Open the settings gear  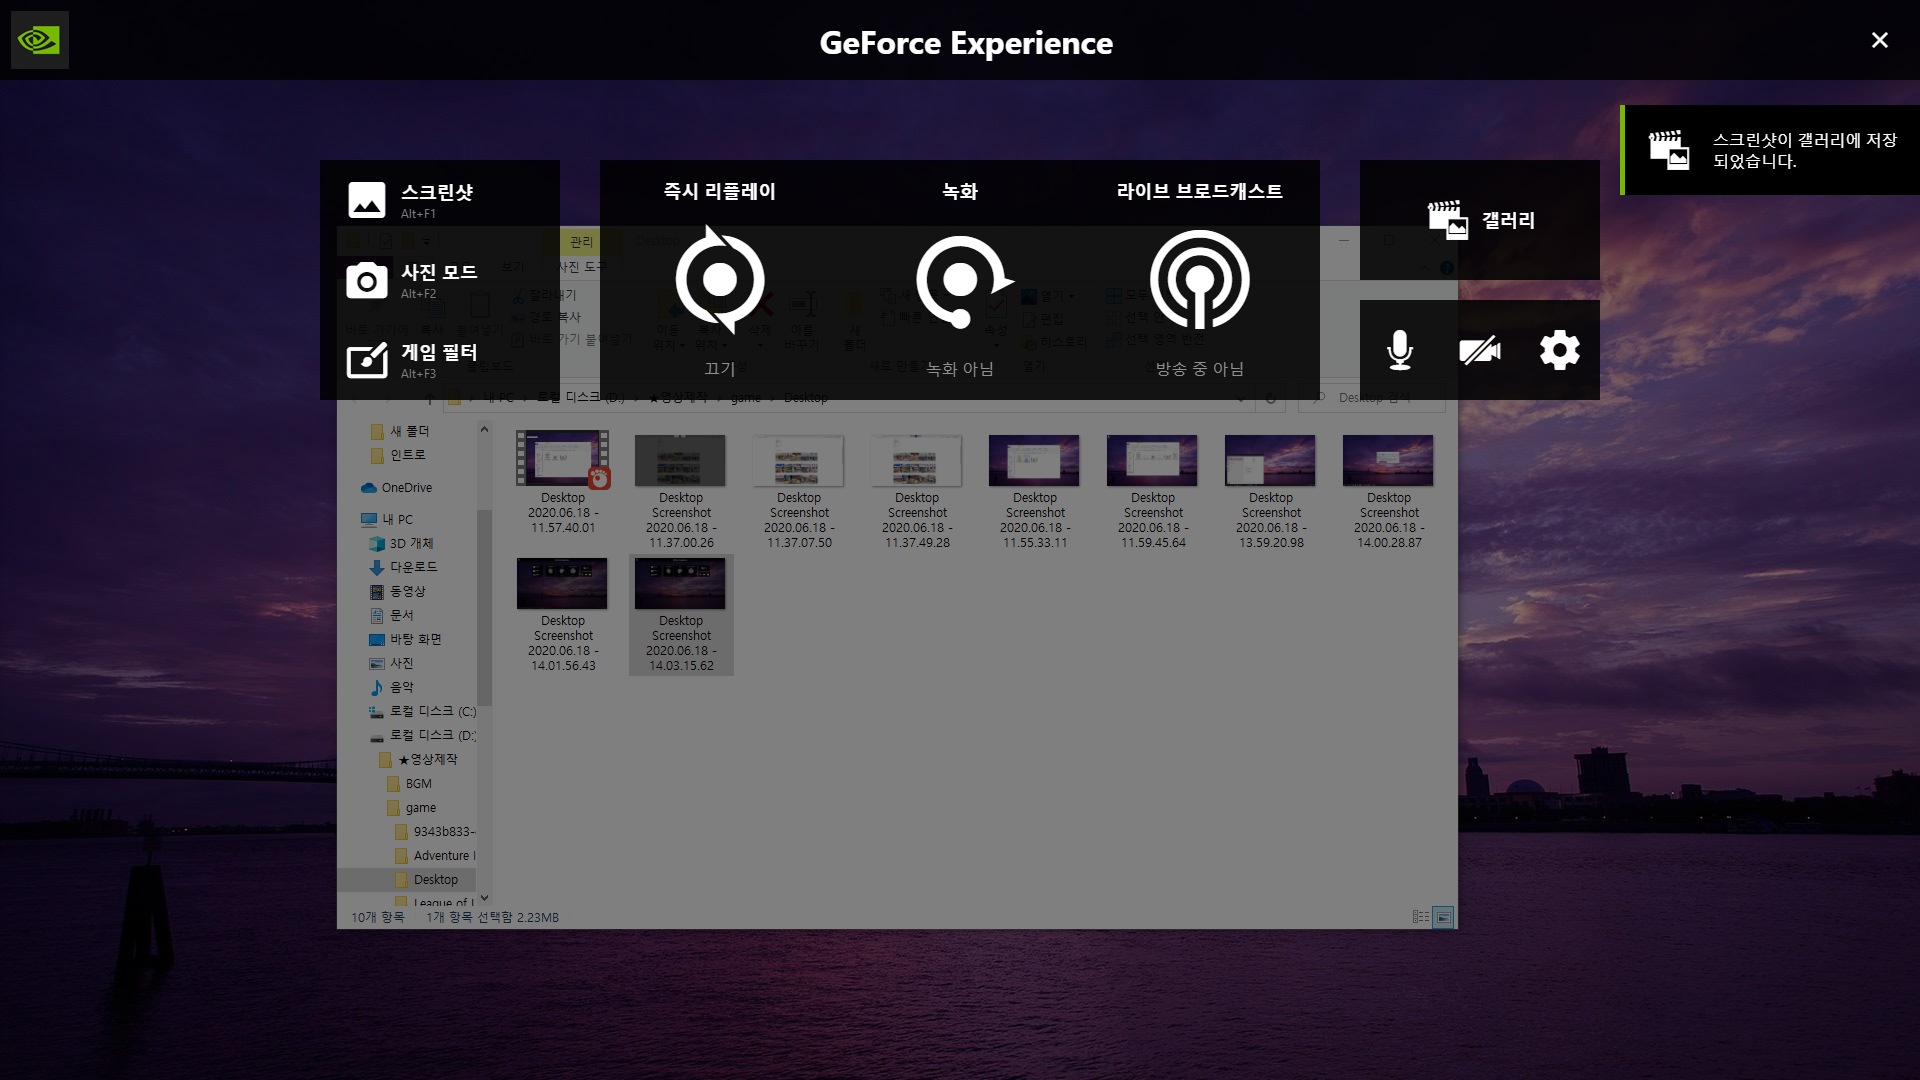coord(1559,350)
